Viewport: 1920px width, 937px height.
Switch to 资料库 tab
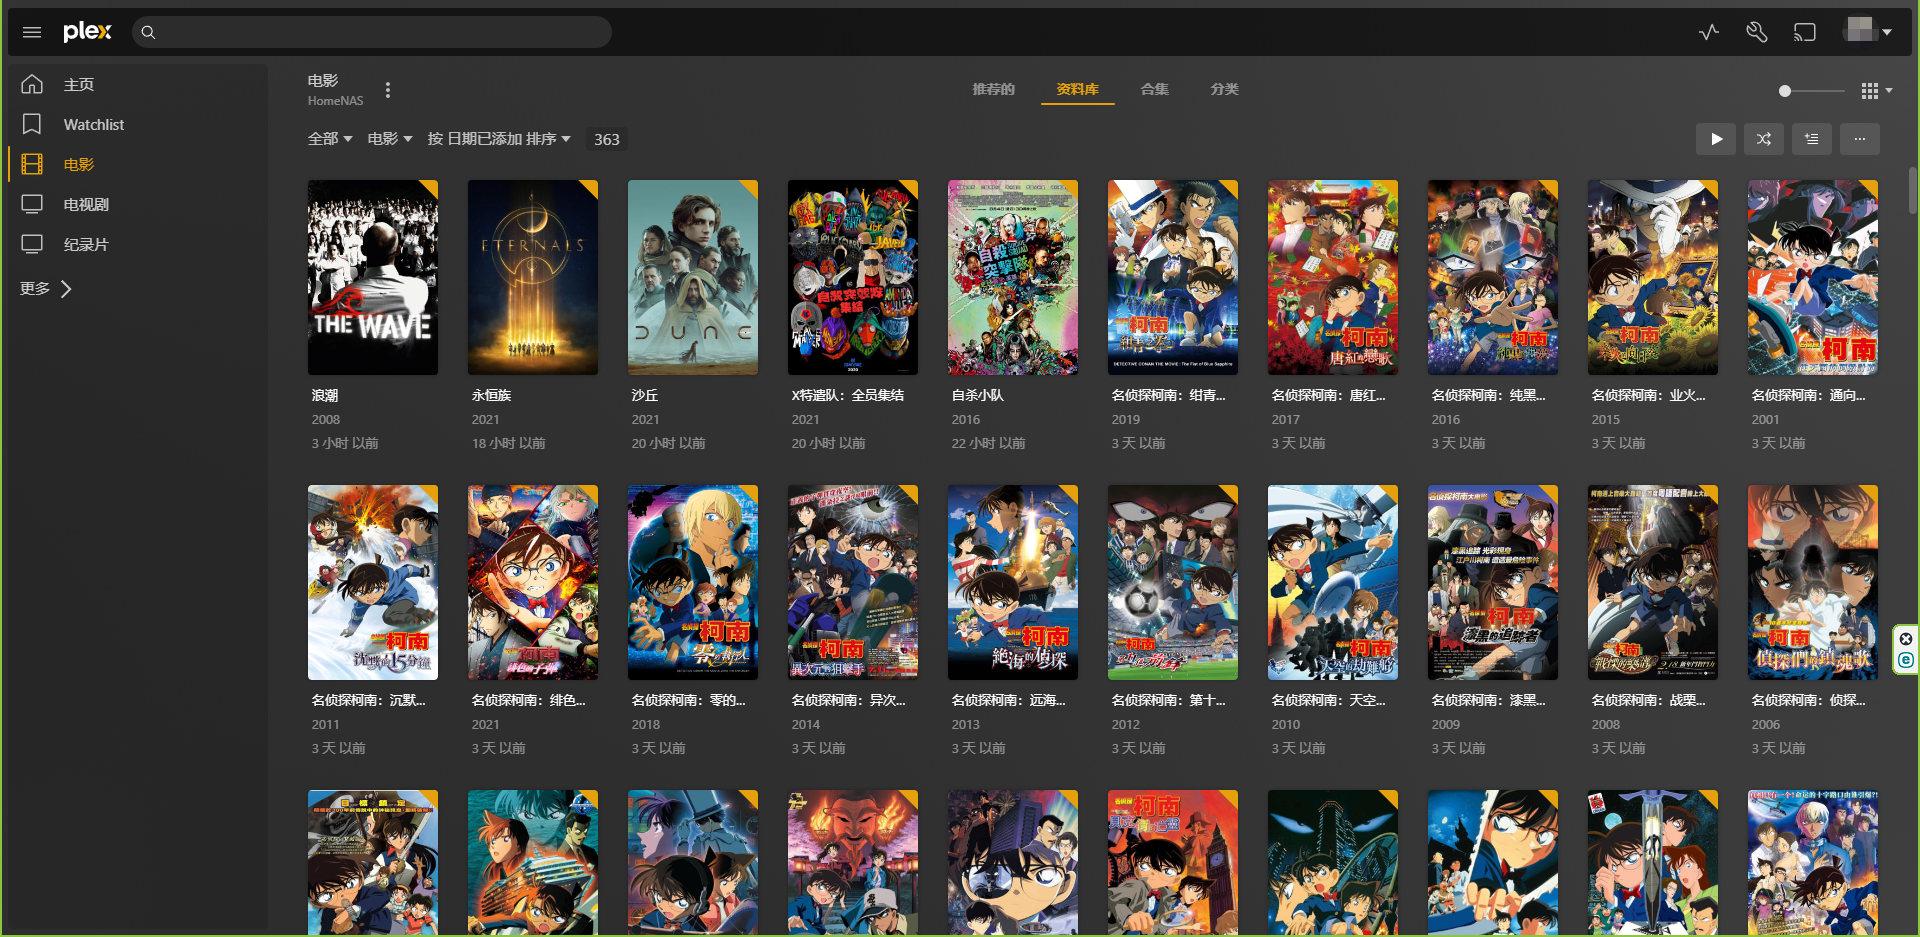click(1077, 89)
